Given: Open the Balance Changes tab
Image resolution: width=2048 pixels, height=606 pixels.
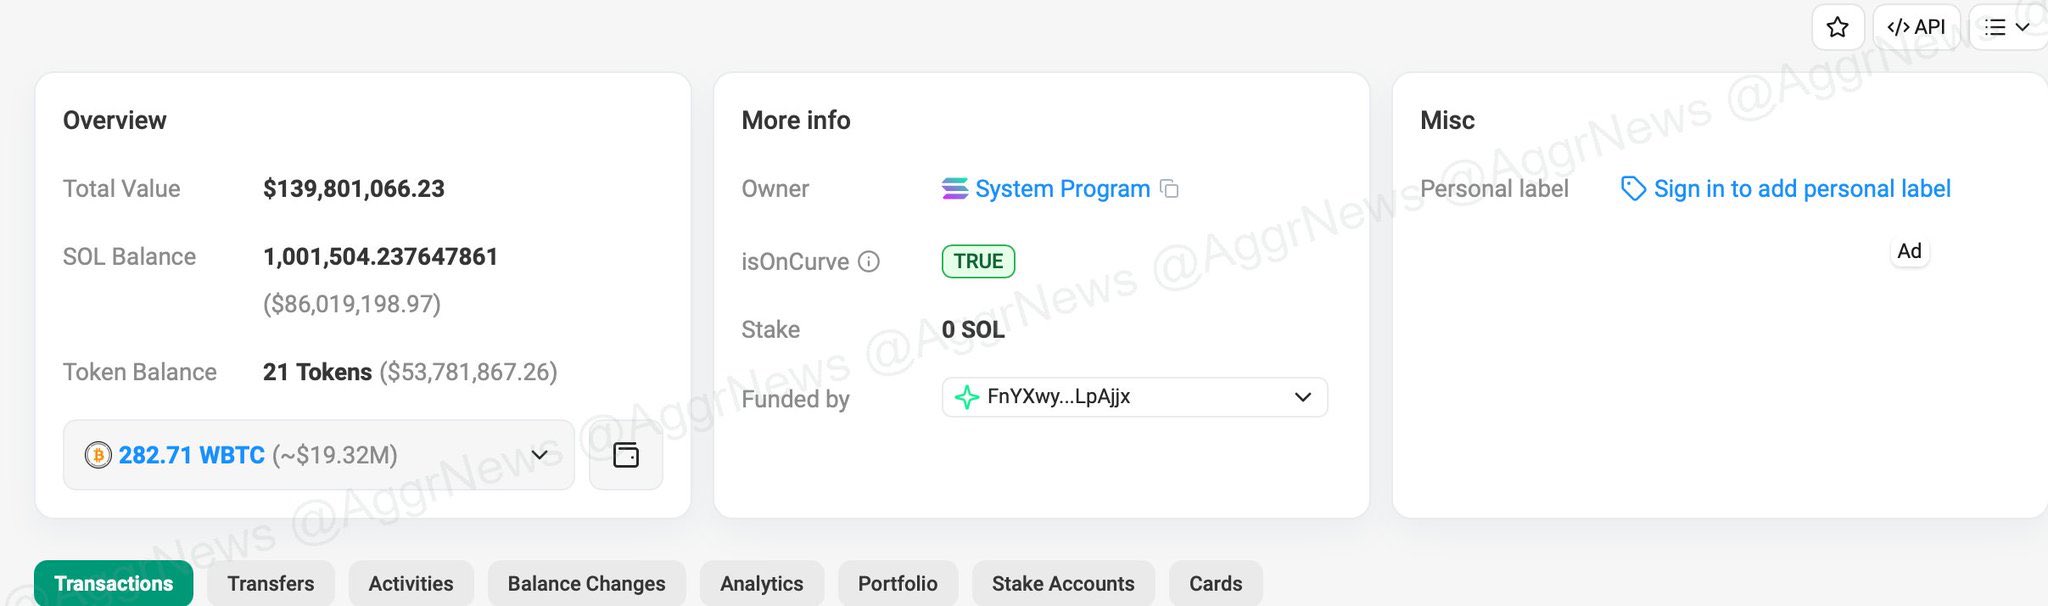Looking at the screenshot, I should click(586, 584).
